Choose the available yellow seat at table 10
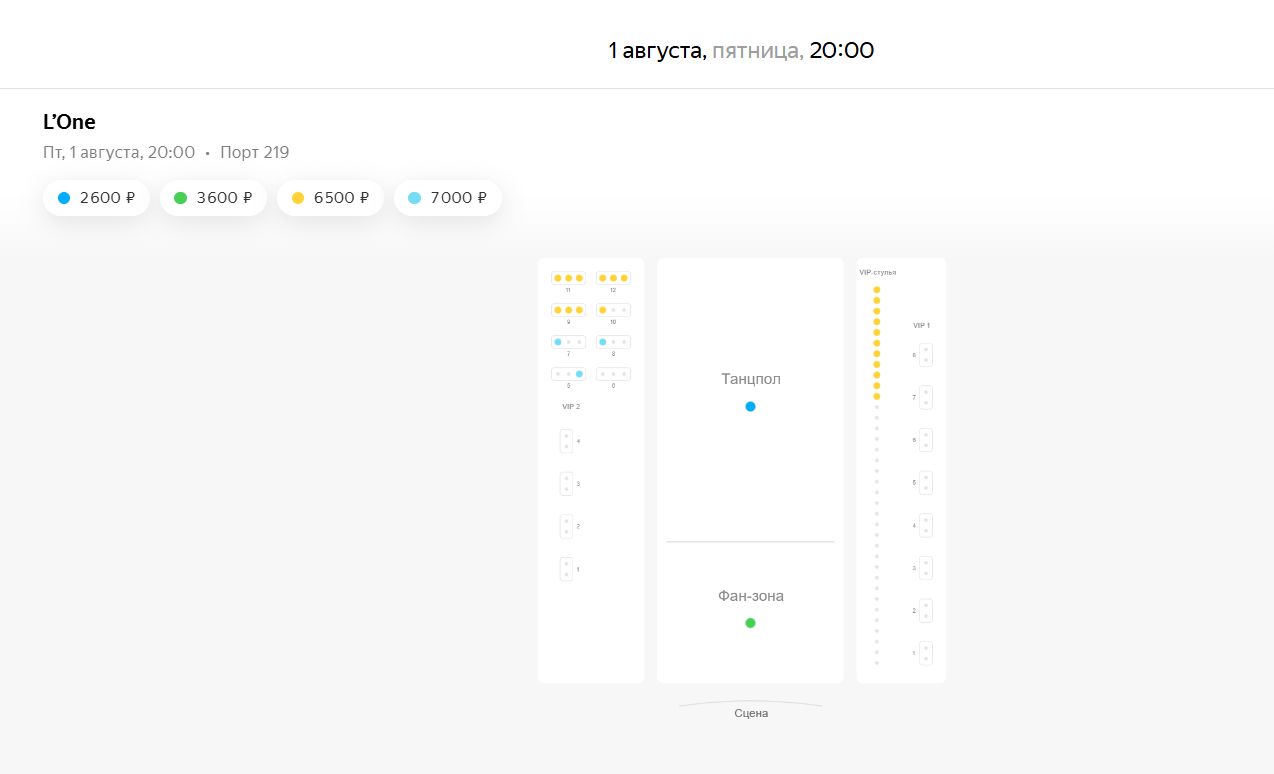The height and width of the screenshot is (774, 1274). 603,310
